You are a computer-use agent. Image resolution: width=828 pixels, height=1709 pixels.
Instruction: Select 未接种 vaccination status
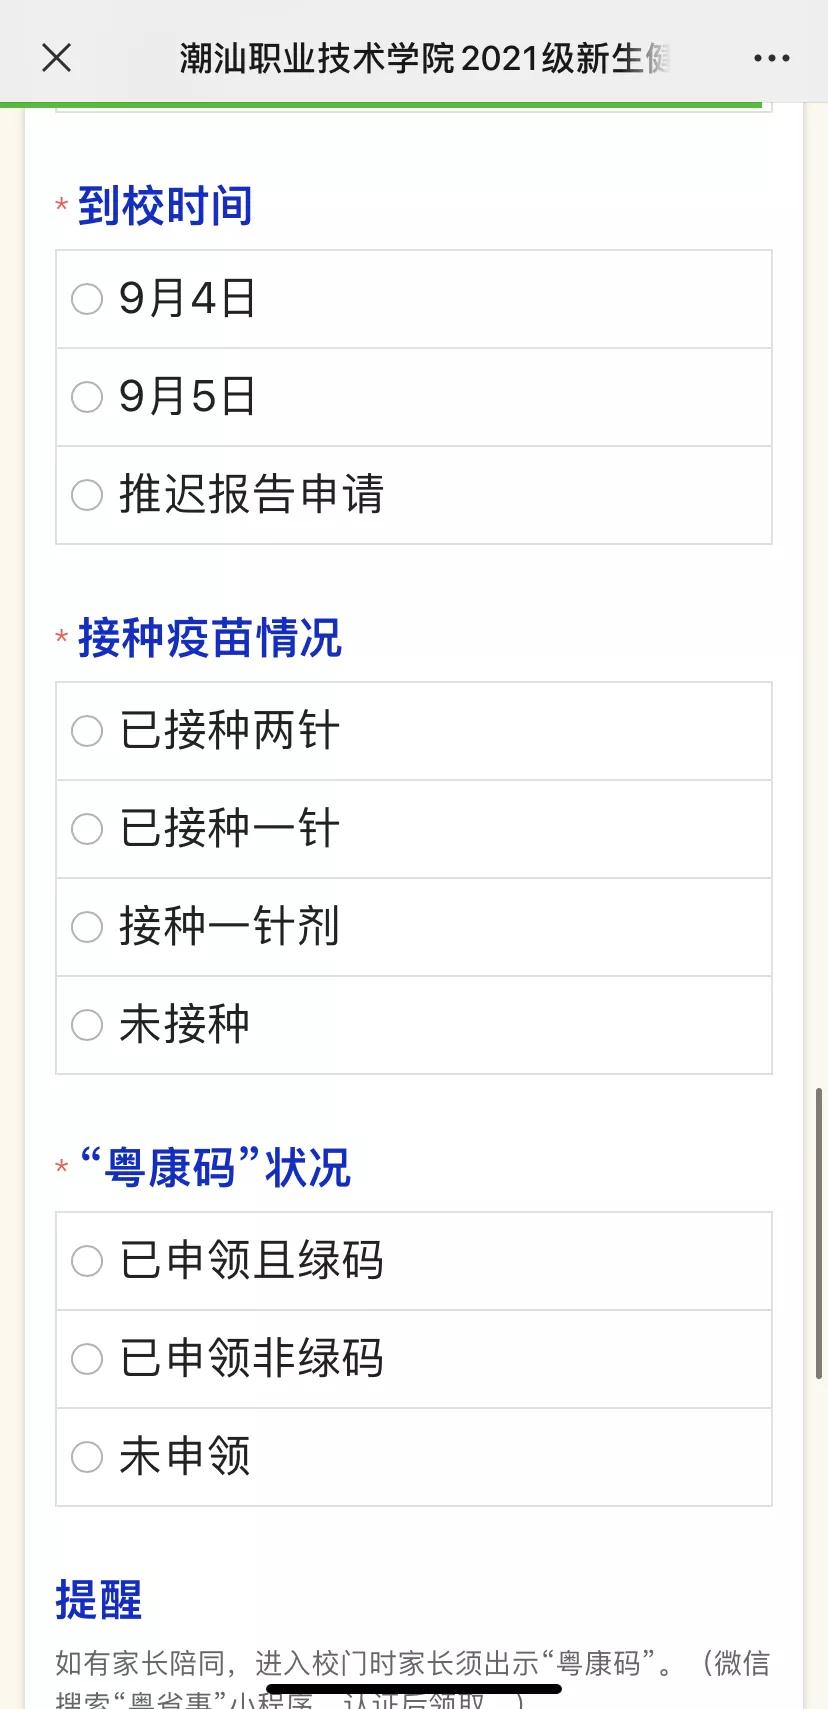coord(87,1025)
